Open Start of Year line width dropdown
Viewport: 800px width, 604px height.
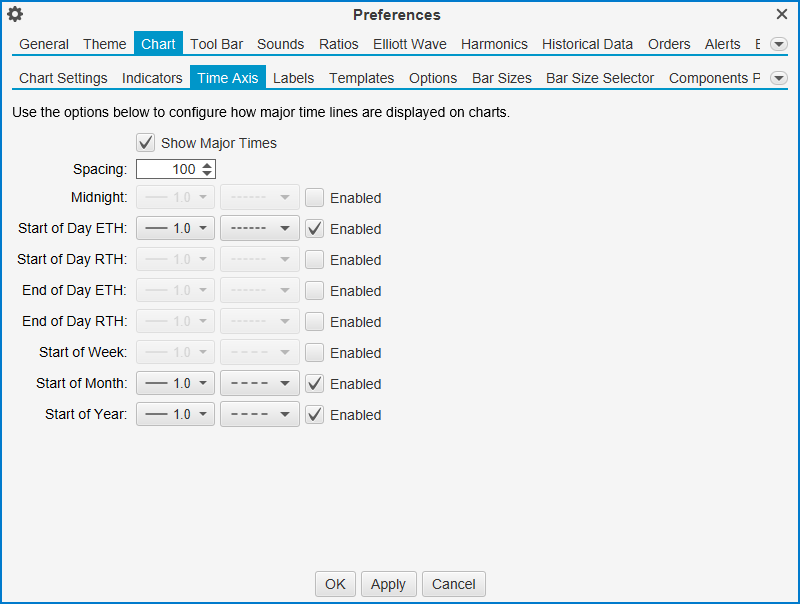(175, 415)
